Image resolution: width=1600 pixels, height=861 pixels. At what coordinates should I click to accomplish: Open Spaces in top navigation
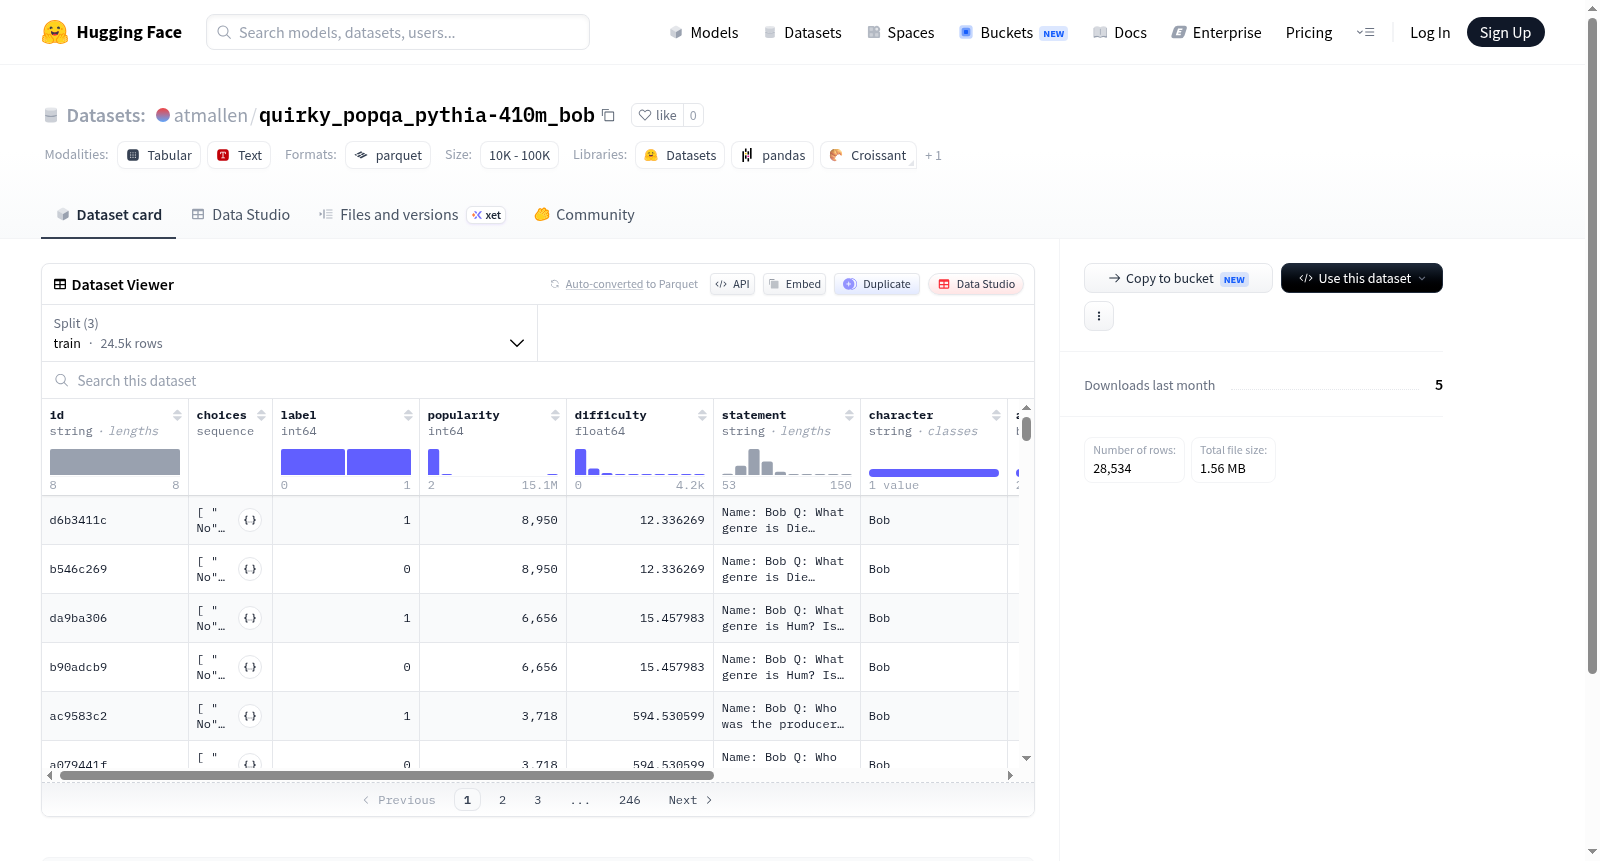901,32
